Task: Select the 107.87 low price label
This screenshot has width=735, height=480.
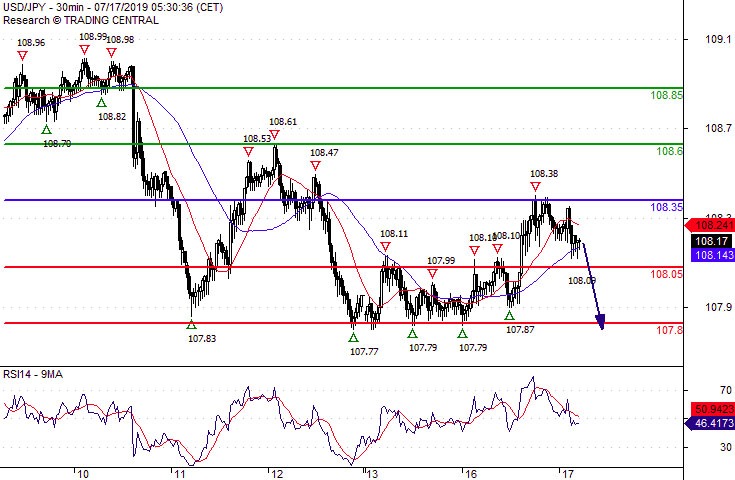Action: [x=520, y=330]
